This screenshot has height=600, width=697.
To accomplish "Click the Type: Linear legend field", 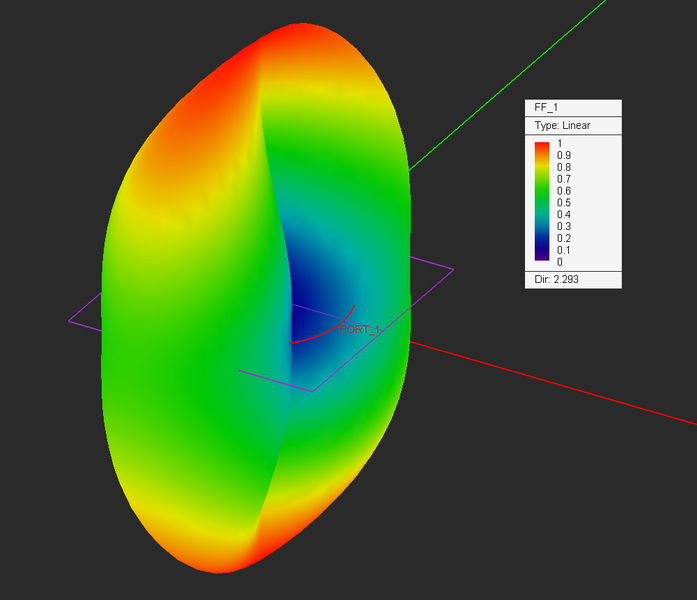I will coord(562,126).
